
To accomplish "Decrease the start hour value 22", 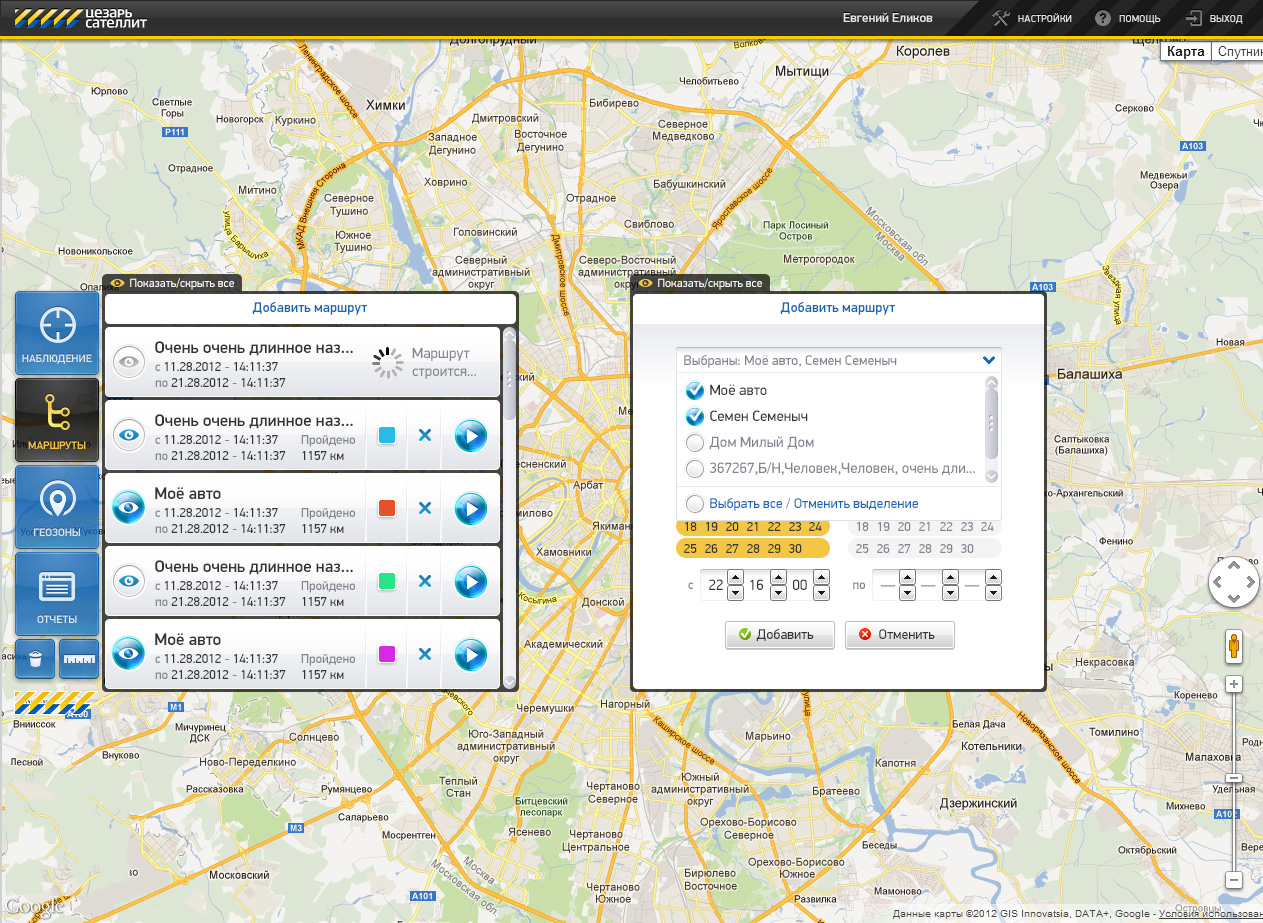I will [736, 593].
